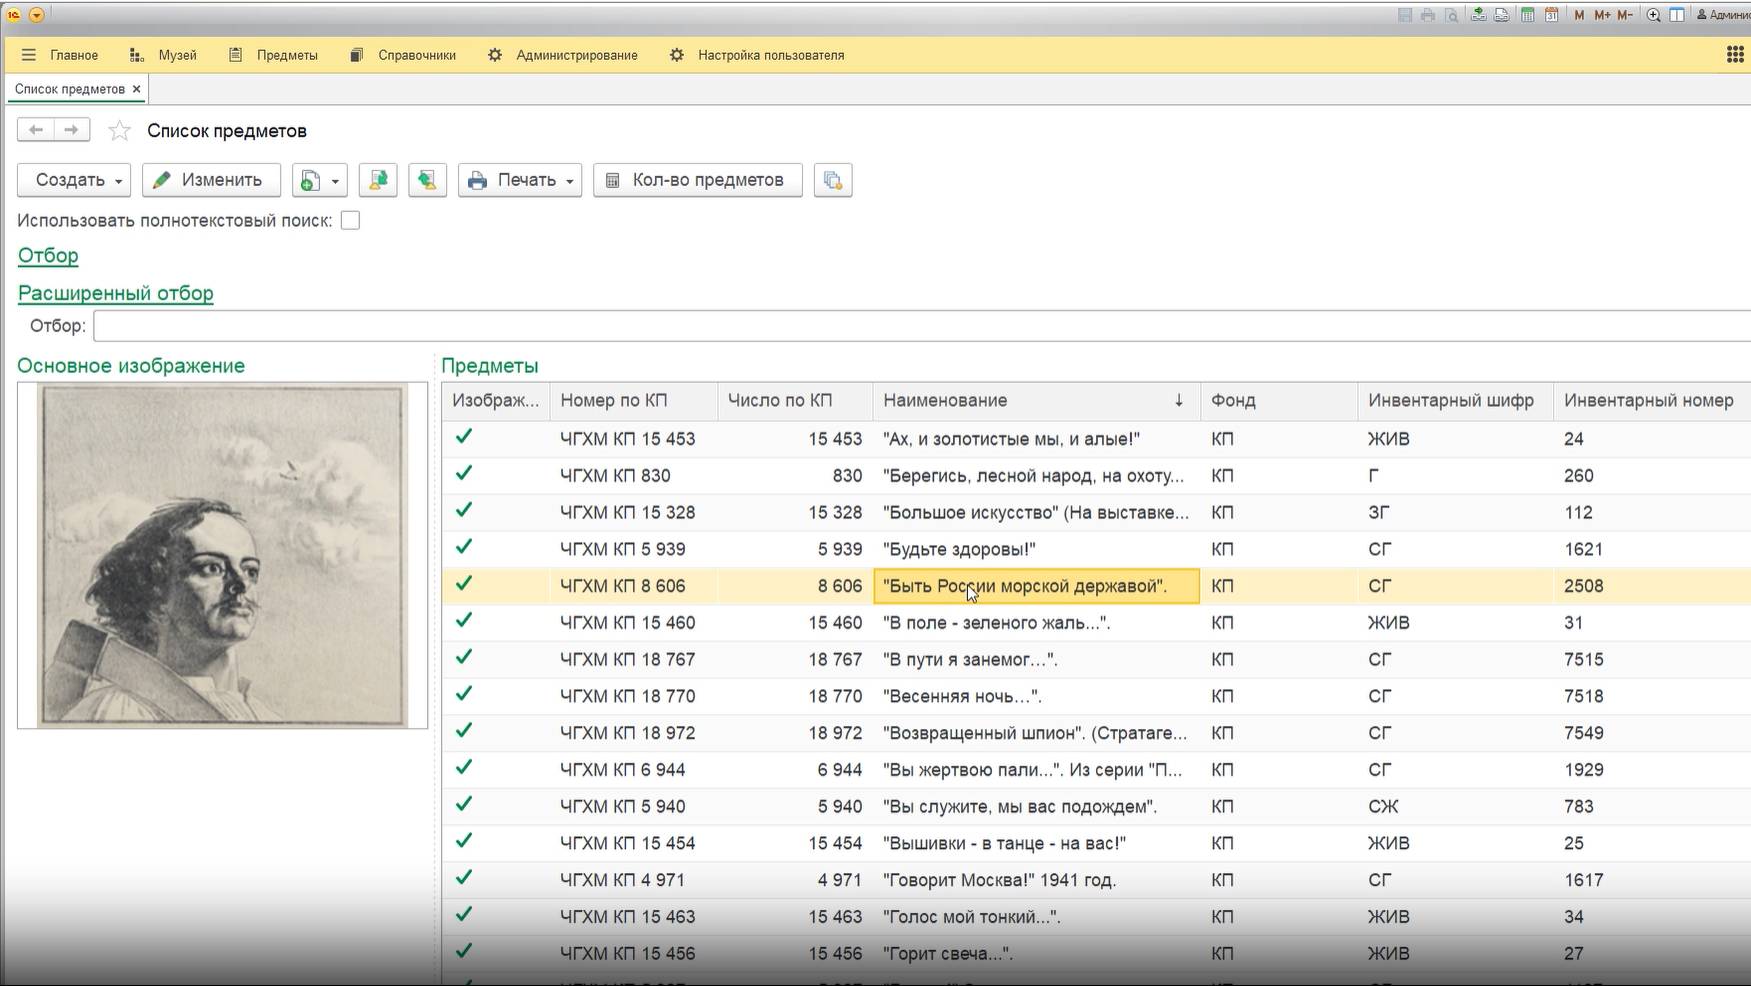Screen dimensions: 1751x986
Task: Open the calendar icon in title bar
Action: [x=1551, y=15]
